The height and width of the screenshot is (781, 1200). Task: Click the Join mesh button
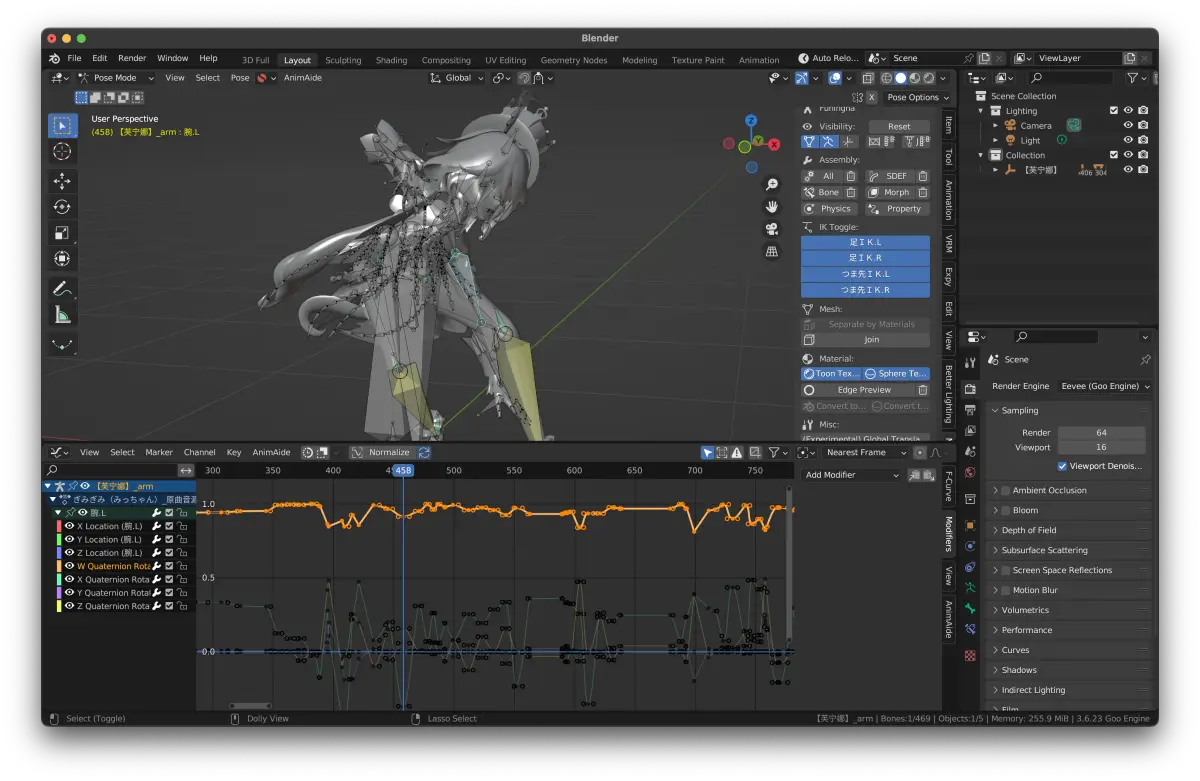[872, 340]
